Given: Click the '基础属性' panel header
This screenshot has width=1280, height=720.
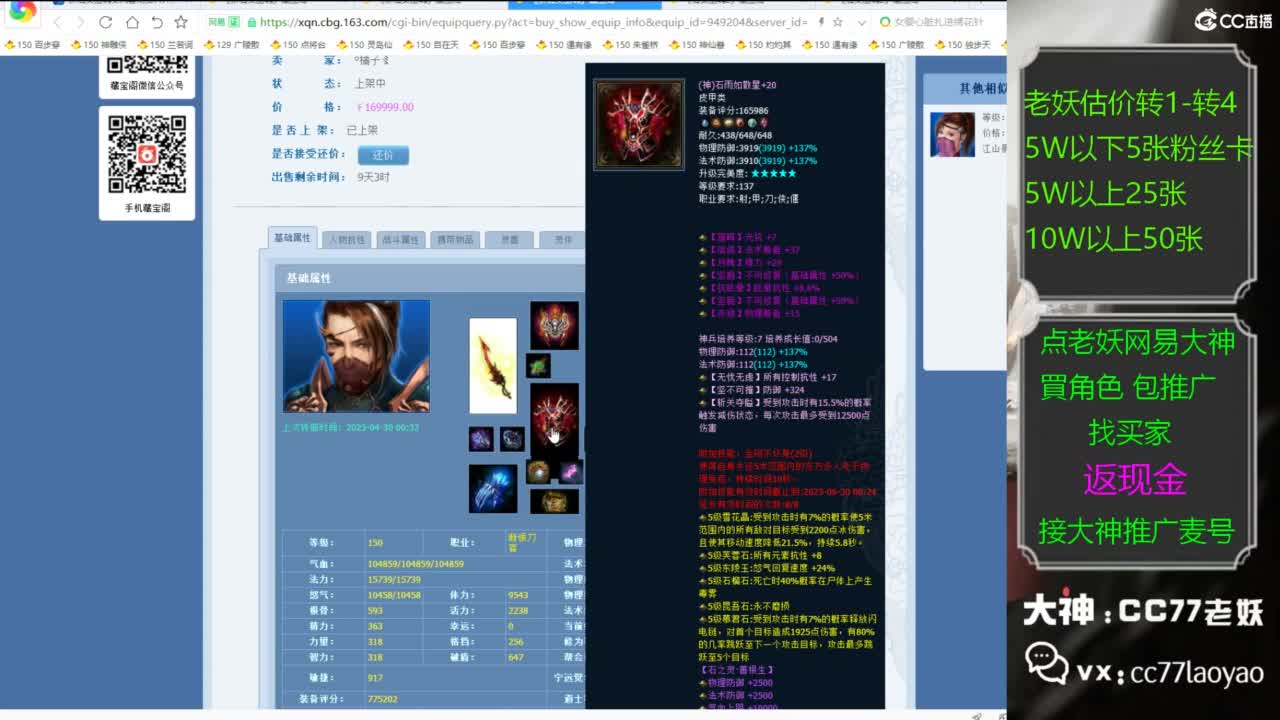Looking at the screenshot, I should point(309,278).
